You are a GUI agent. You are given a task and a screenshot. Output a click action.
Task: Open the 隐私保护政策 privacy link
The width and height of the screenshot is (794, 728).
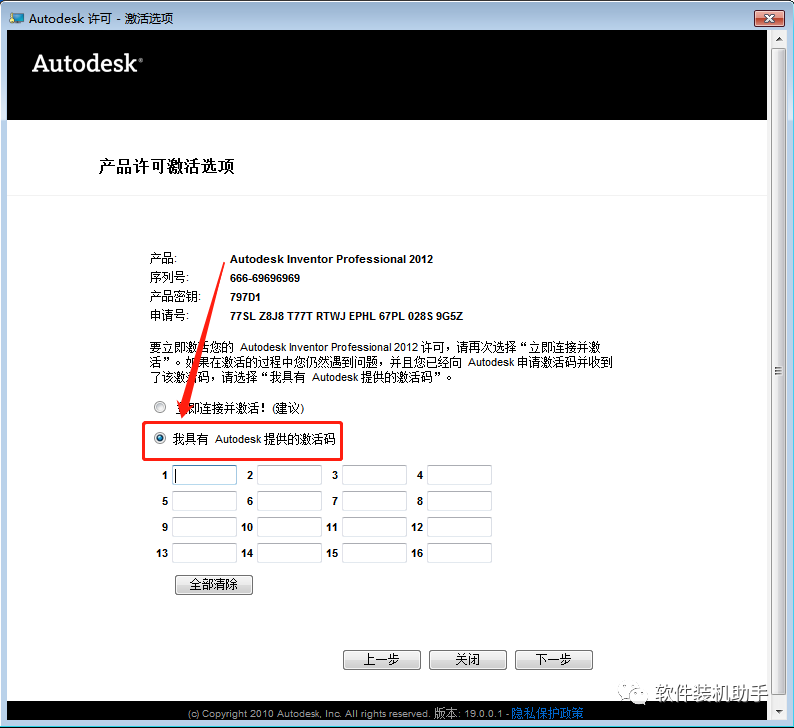click(547, 713)
